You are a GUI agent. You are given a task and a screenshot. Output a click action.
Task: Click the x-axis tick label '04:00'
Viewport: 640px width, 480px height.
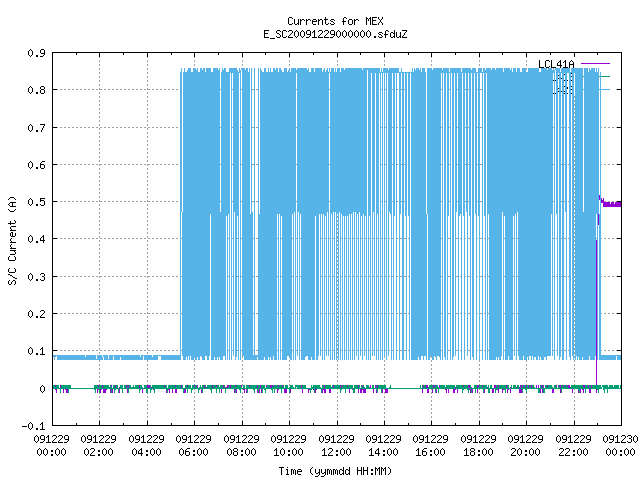(x=146, y=452)
